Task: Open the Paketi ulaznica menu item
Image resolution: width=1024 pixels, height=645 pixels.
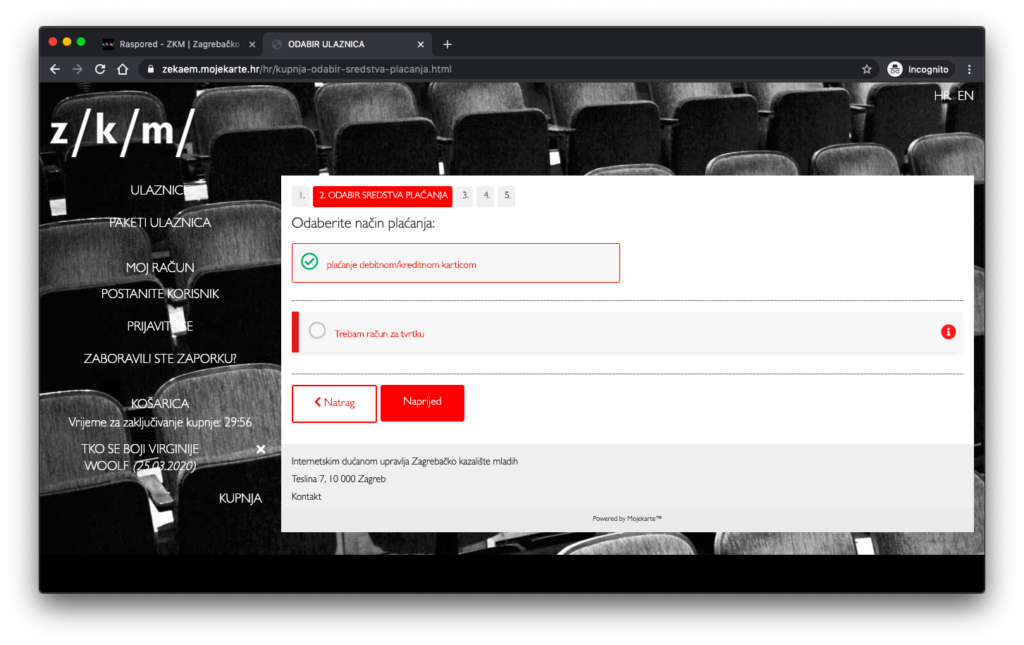Action: click(x=160, y=223)
